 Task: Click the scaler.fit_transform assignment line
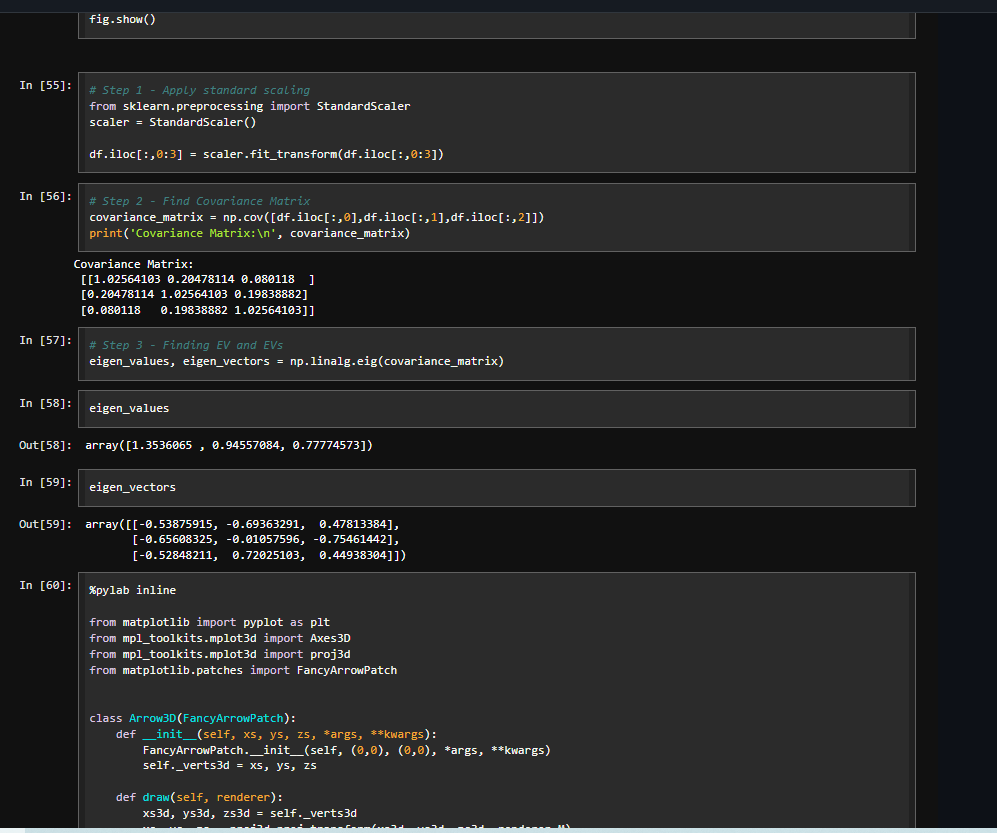pos(266,154)
